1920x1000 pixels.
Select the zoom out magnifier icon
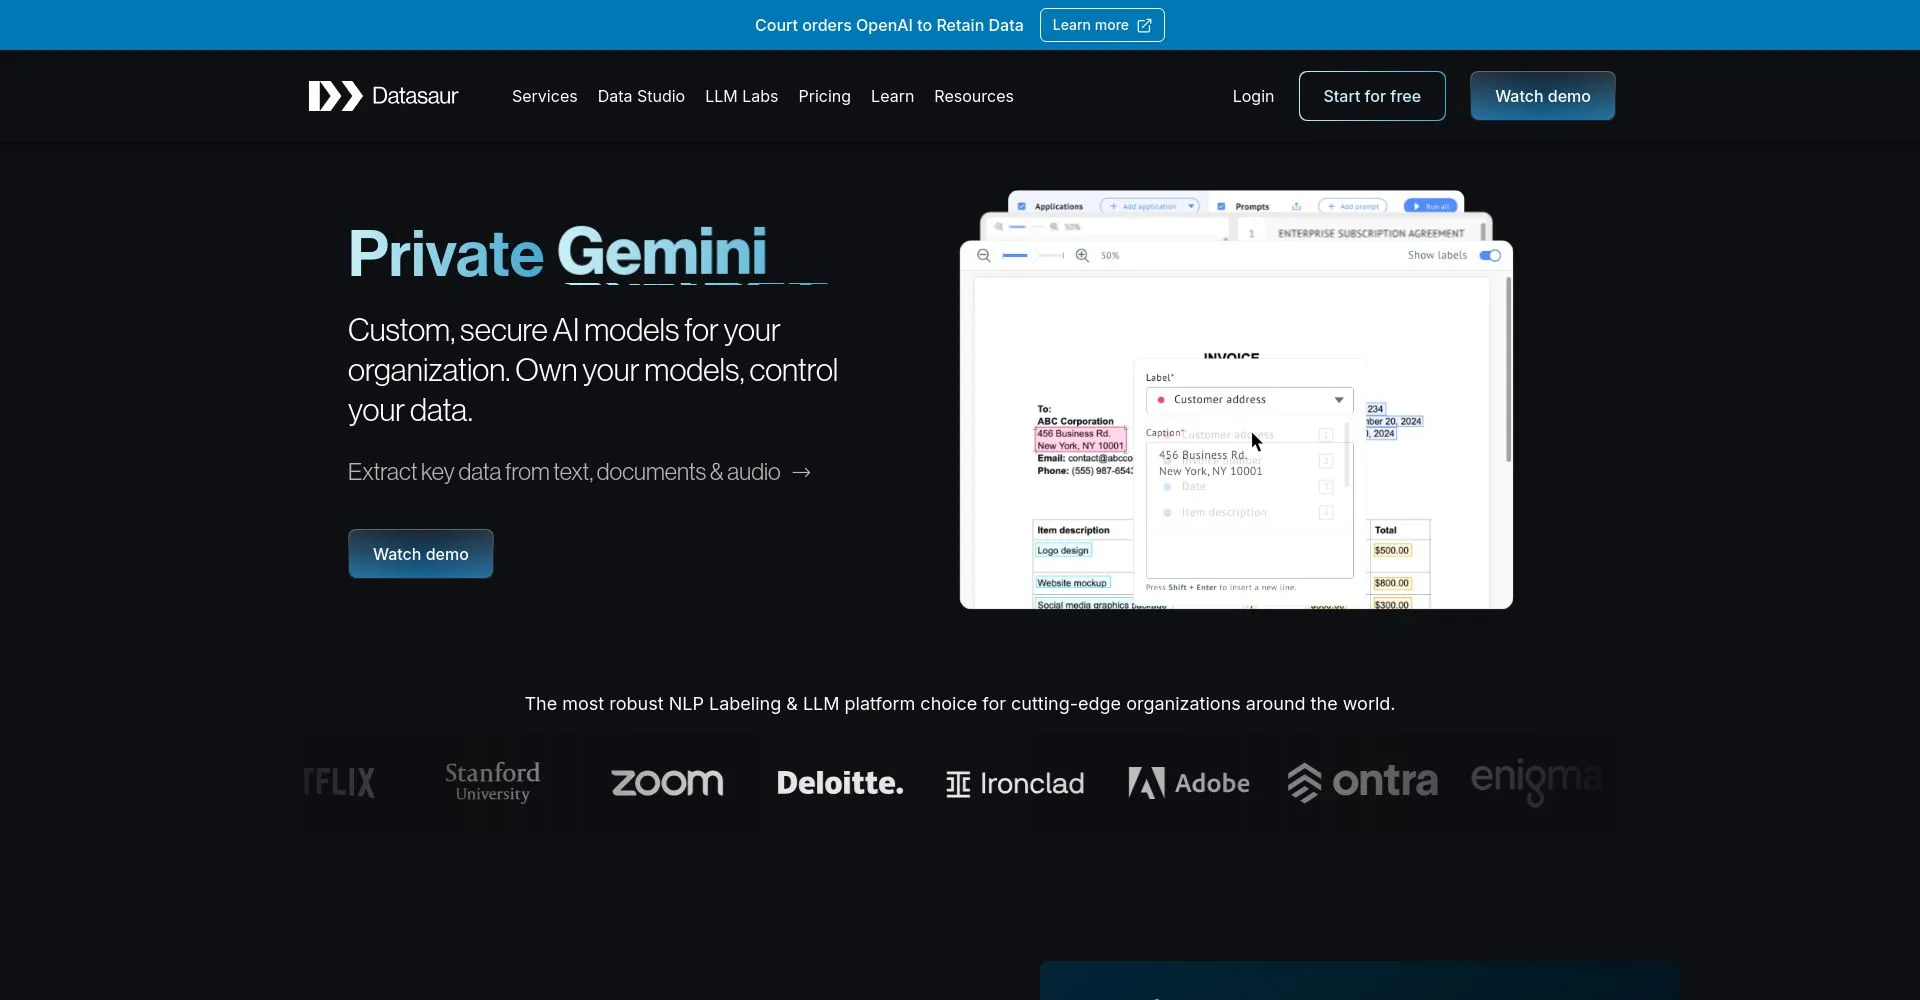point(983,255)
